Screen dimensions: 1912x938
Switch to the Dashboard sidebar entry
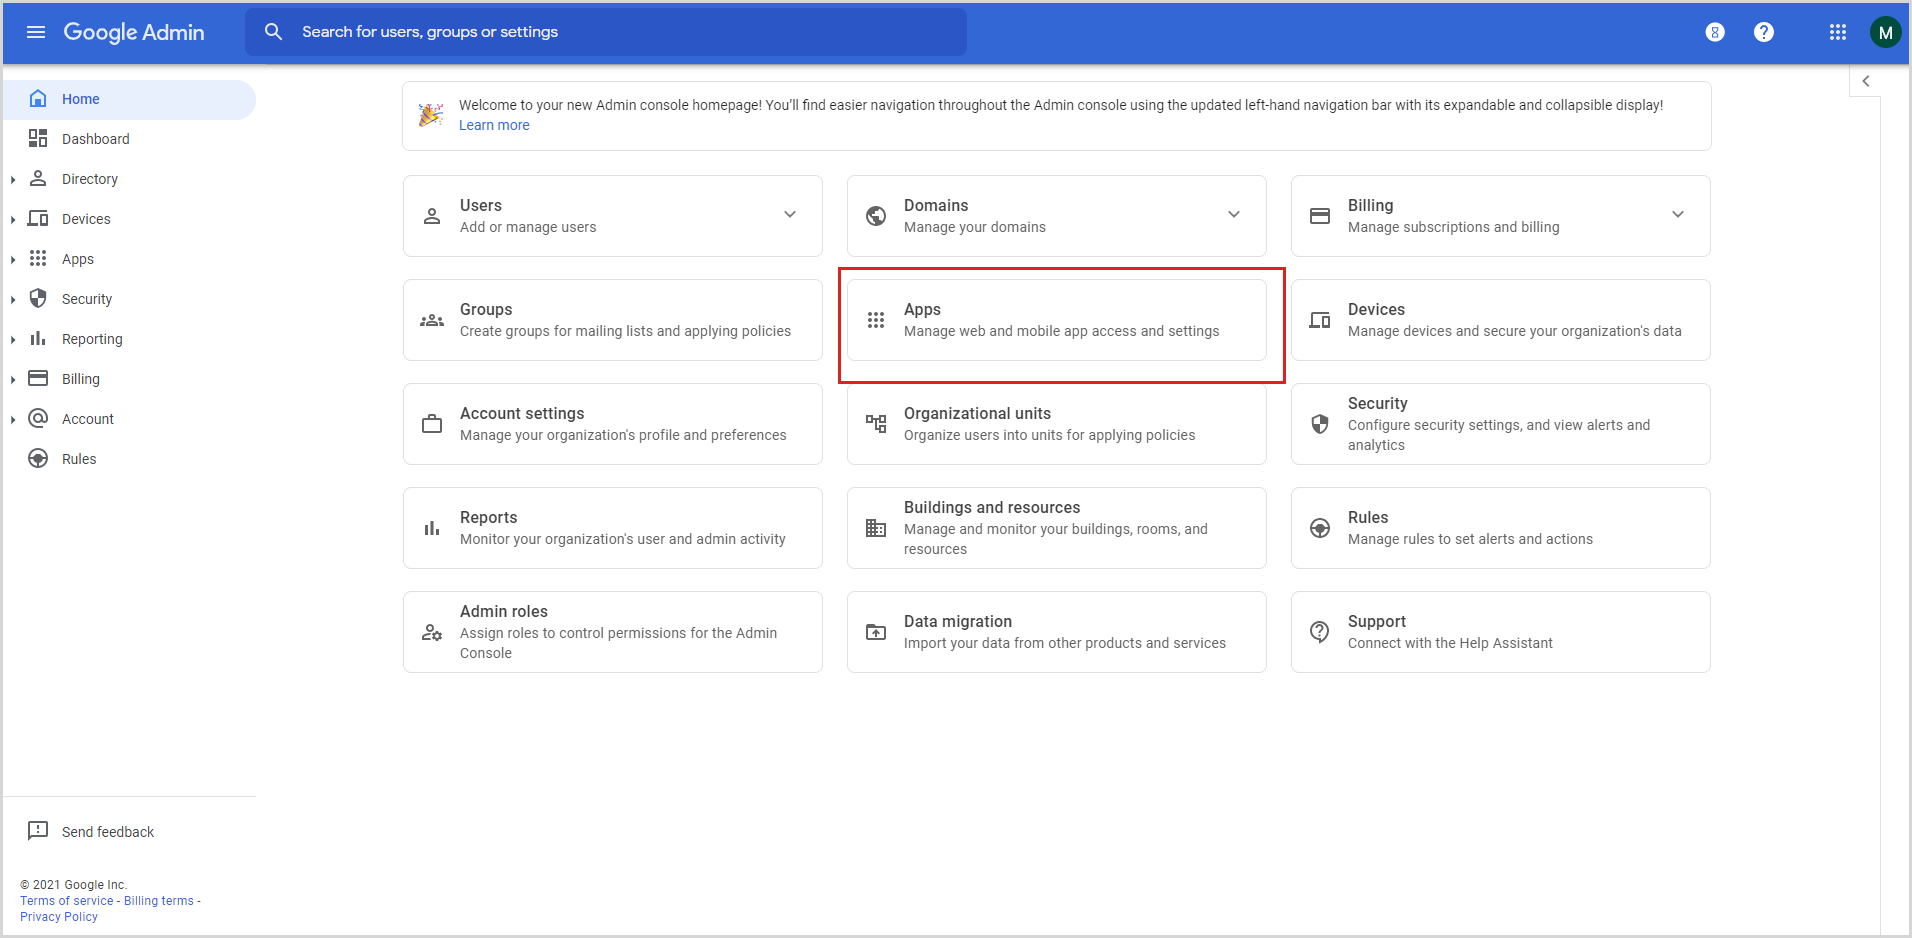click(x=96, y=138)
